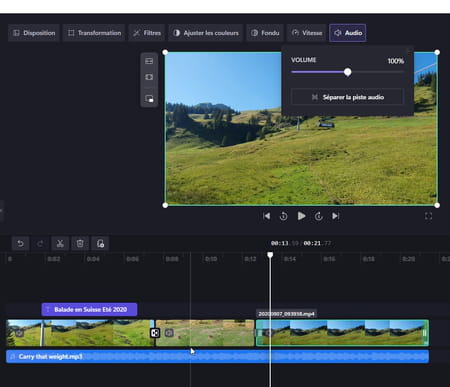Viewport: 450px width, 387px height.
Task: Open the Transformation tab
Action: pyautogui.click(x=94, y=33)
